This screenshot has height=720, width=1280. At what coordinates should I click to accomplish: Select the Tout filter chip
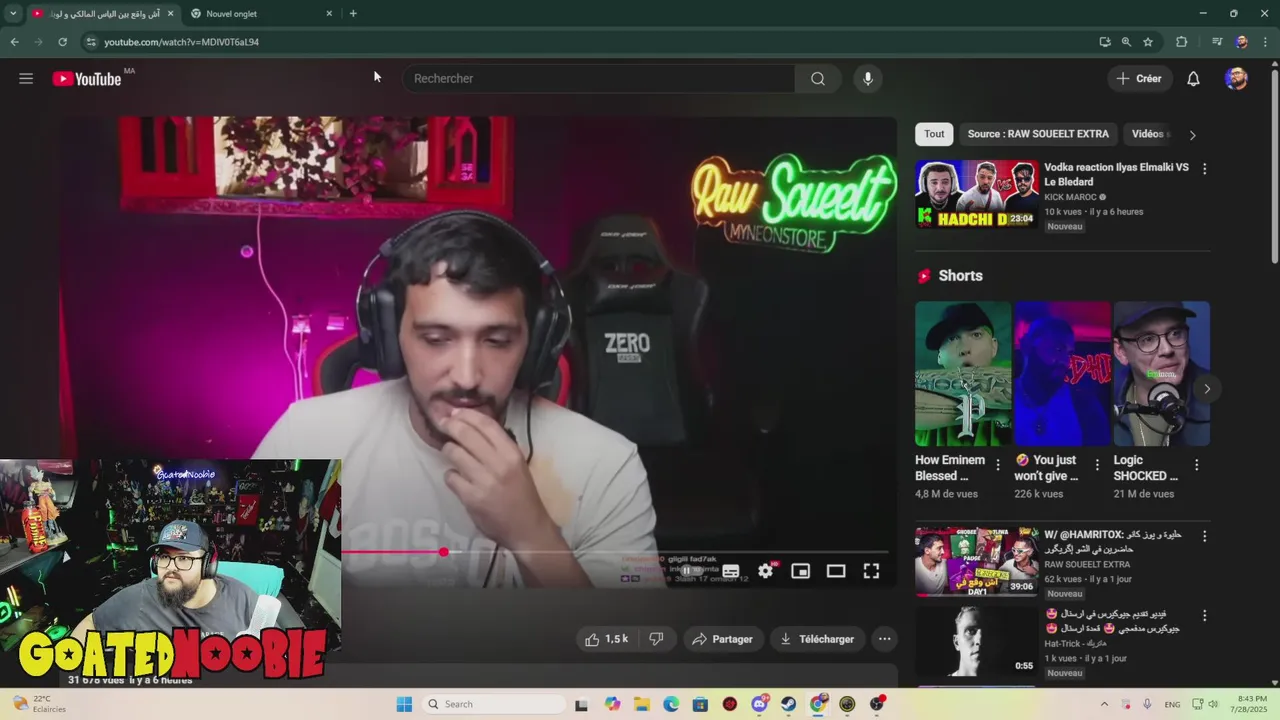point(934,134)
